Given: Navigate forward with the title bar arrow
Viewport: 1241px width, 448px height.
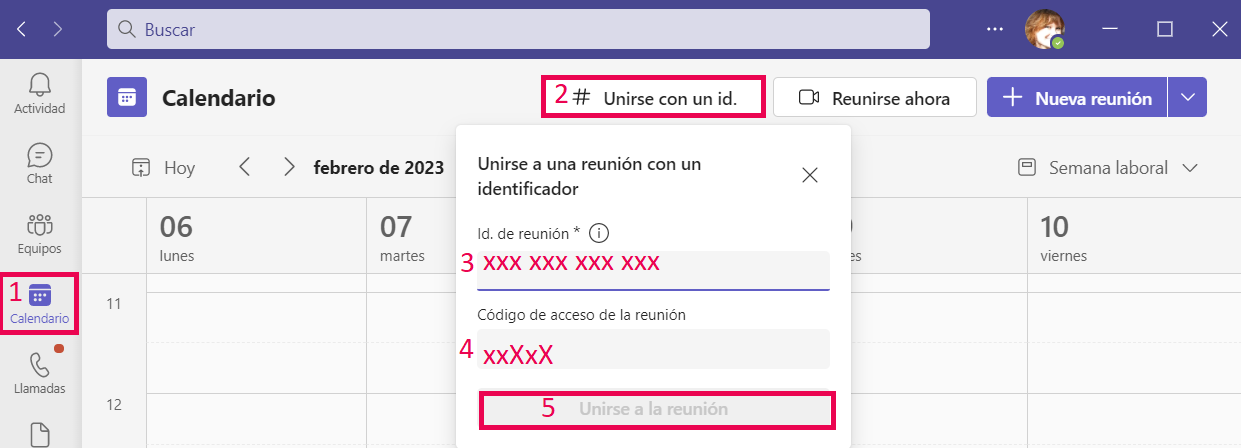Looking at the screenshot, I should pyautogui.click(x=57, y=29).
